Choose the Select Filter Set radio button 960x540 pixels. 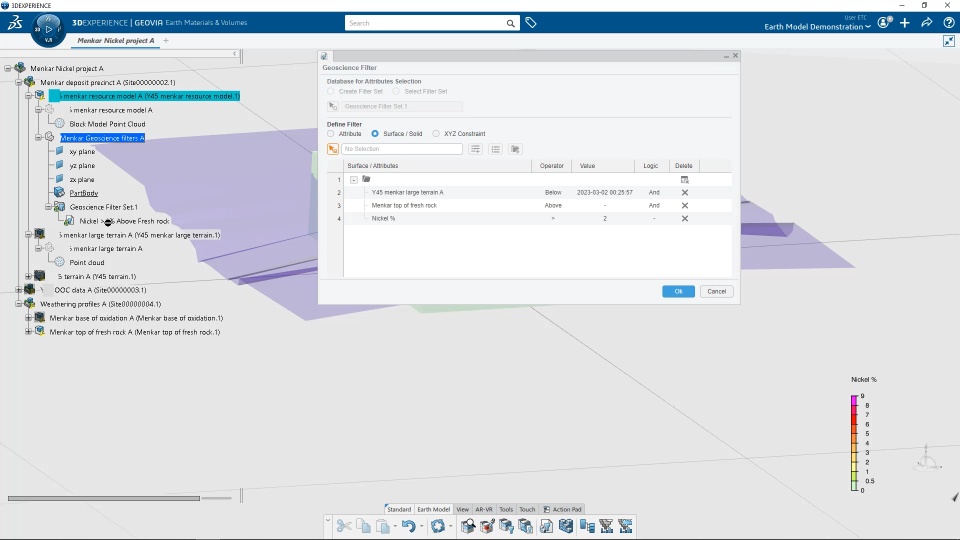[x=396, y=91]
